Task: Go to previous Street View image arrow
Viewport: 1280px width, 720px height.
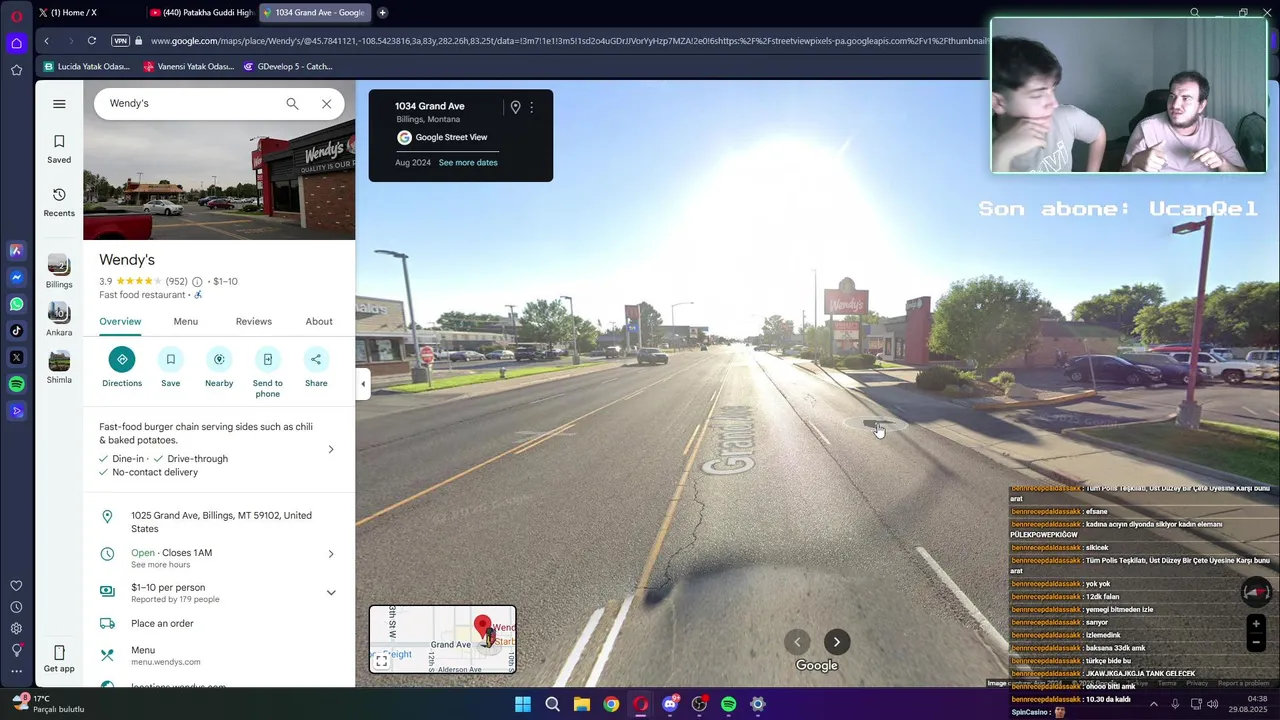Action: pos(797,642)
